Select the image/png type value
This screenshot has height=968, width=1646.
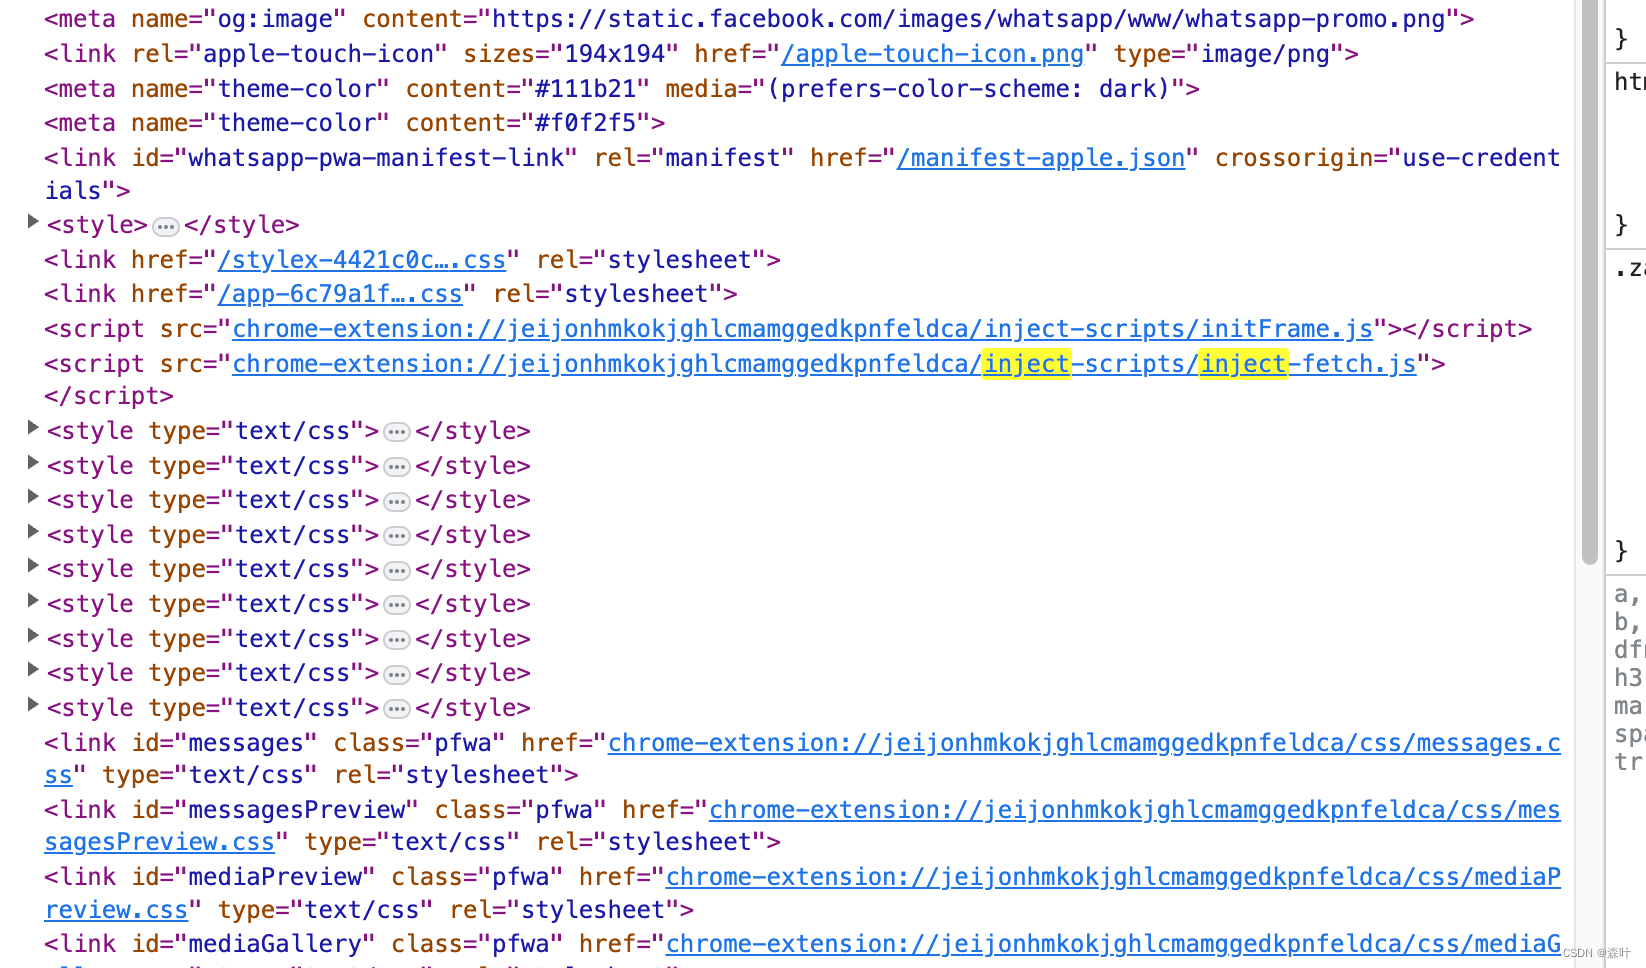pyautogui.click(x=1265, y=54)
